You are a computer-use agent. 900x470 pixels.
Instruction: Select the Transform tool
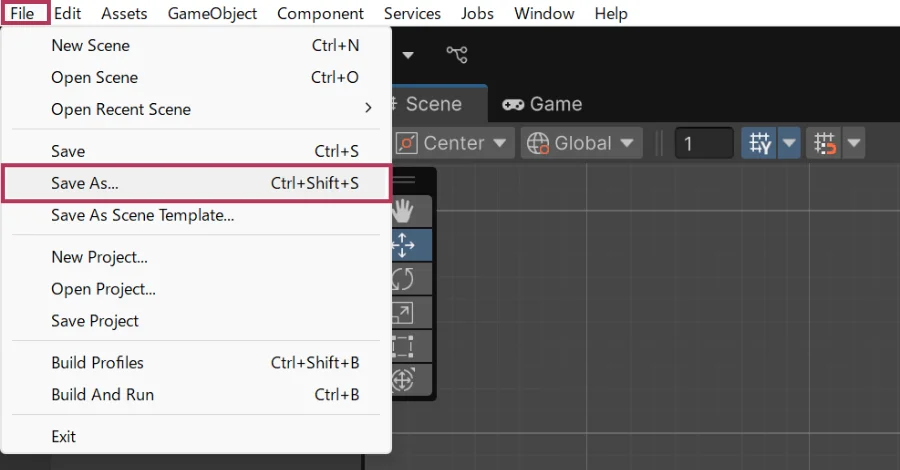404,380
